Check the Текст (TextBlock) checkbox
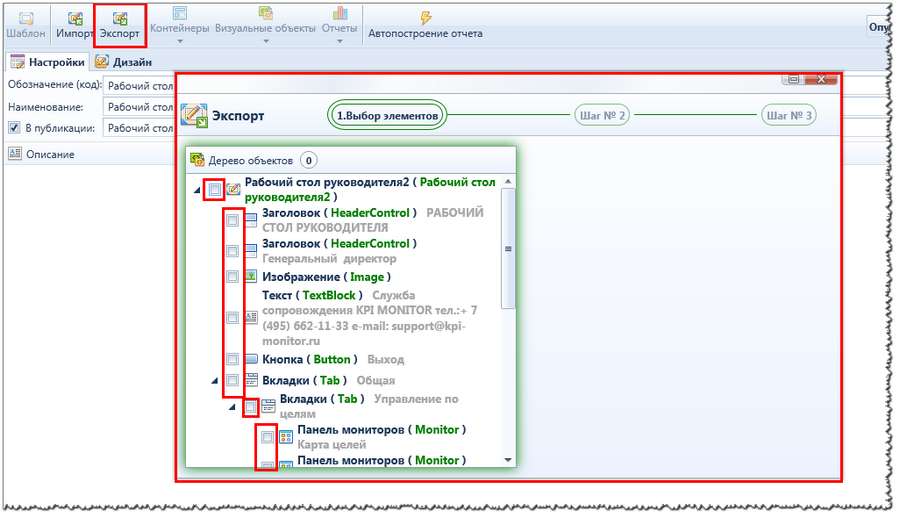Viewport: 900px width, 518px height. tap(232, 318)
